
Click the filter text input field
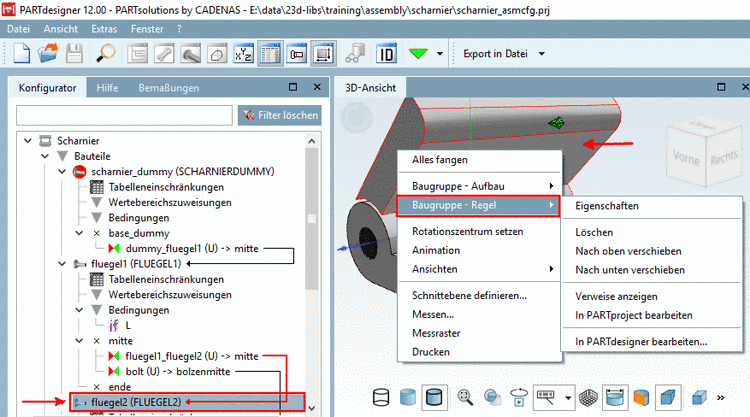(124, 115)
